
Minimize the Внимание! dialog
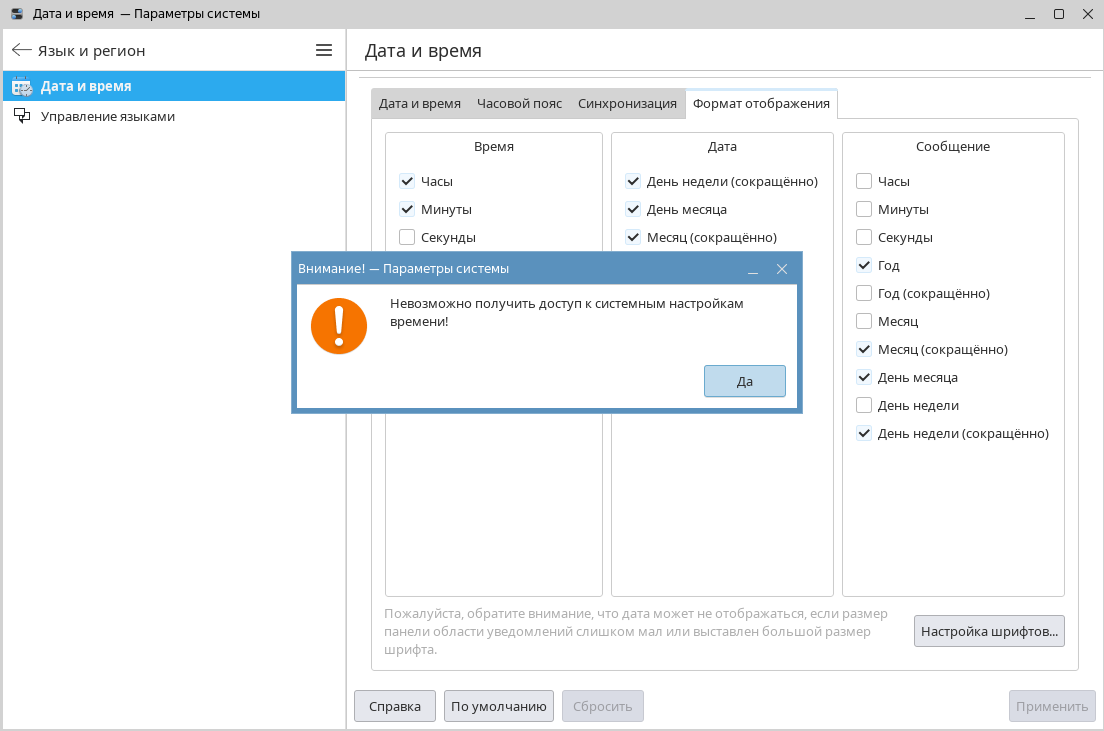point(753,269)
